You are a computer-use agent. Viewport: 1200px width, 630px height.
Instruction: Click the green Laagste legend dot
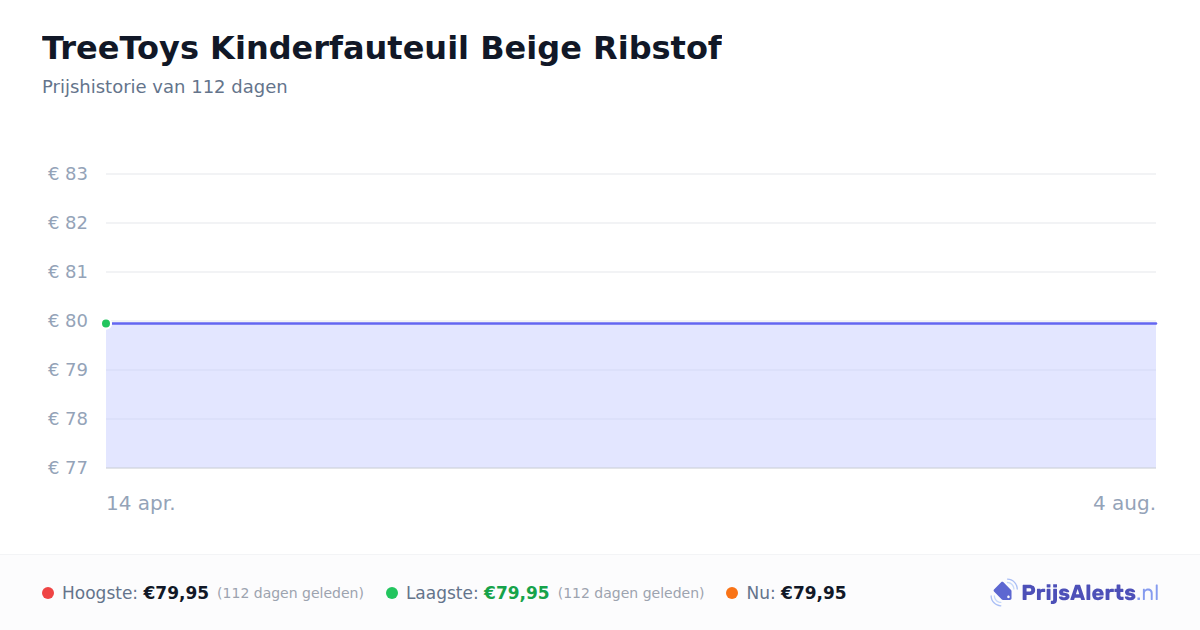coord(392,593)
